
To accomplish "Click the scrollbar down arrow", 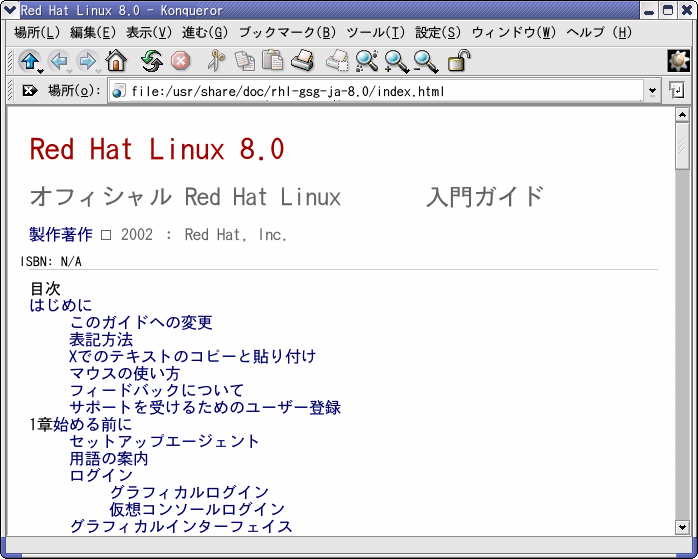I will coord(682,527).
